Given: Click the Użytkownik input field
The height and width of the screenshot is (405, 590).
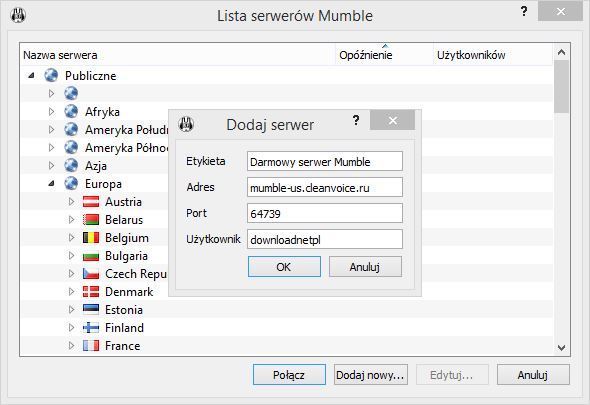Looking at the screenshot, I should (x=325, y=239).
